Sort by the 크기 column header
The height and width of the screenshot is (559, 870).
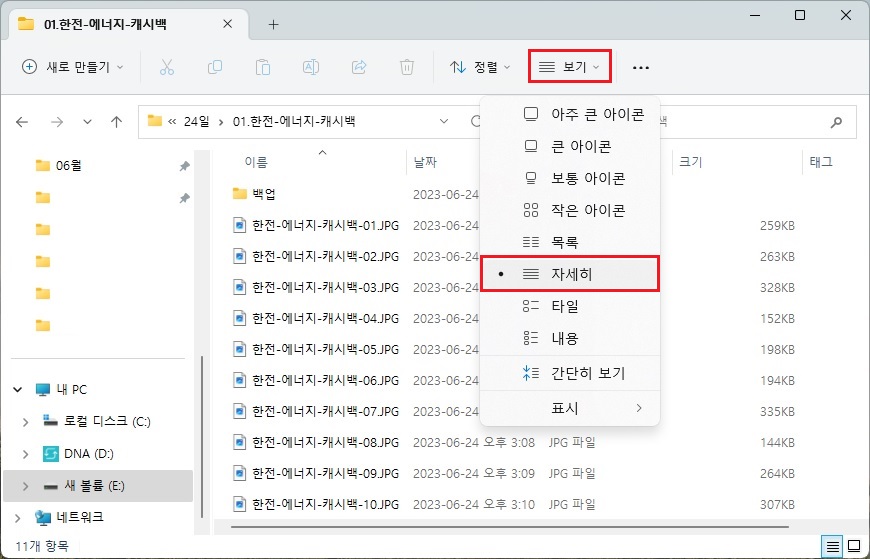pyautogui.click(x=691, y=162)
